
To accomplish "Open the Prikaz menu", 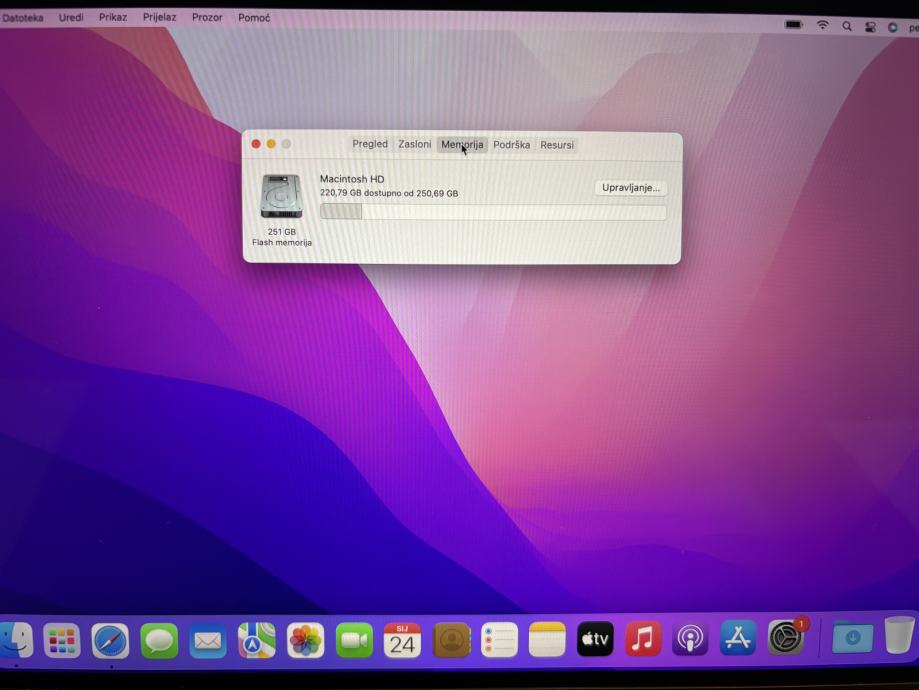I will pos(113,17).
